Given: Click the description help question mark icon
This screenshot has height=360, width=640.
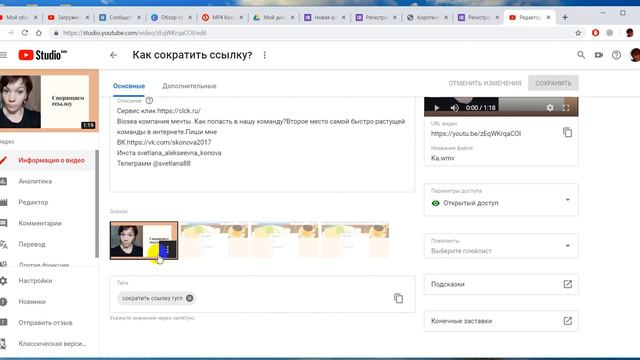Looking at the screenshot, I should pos(149,100).
